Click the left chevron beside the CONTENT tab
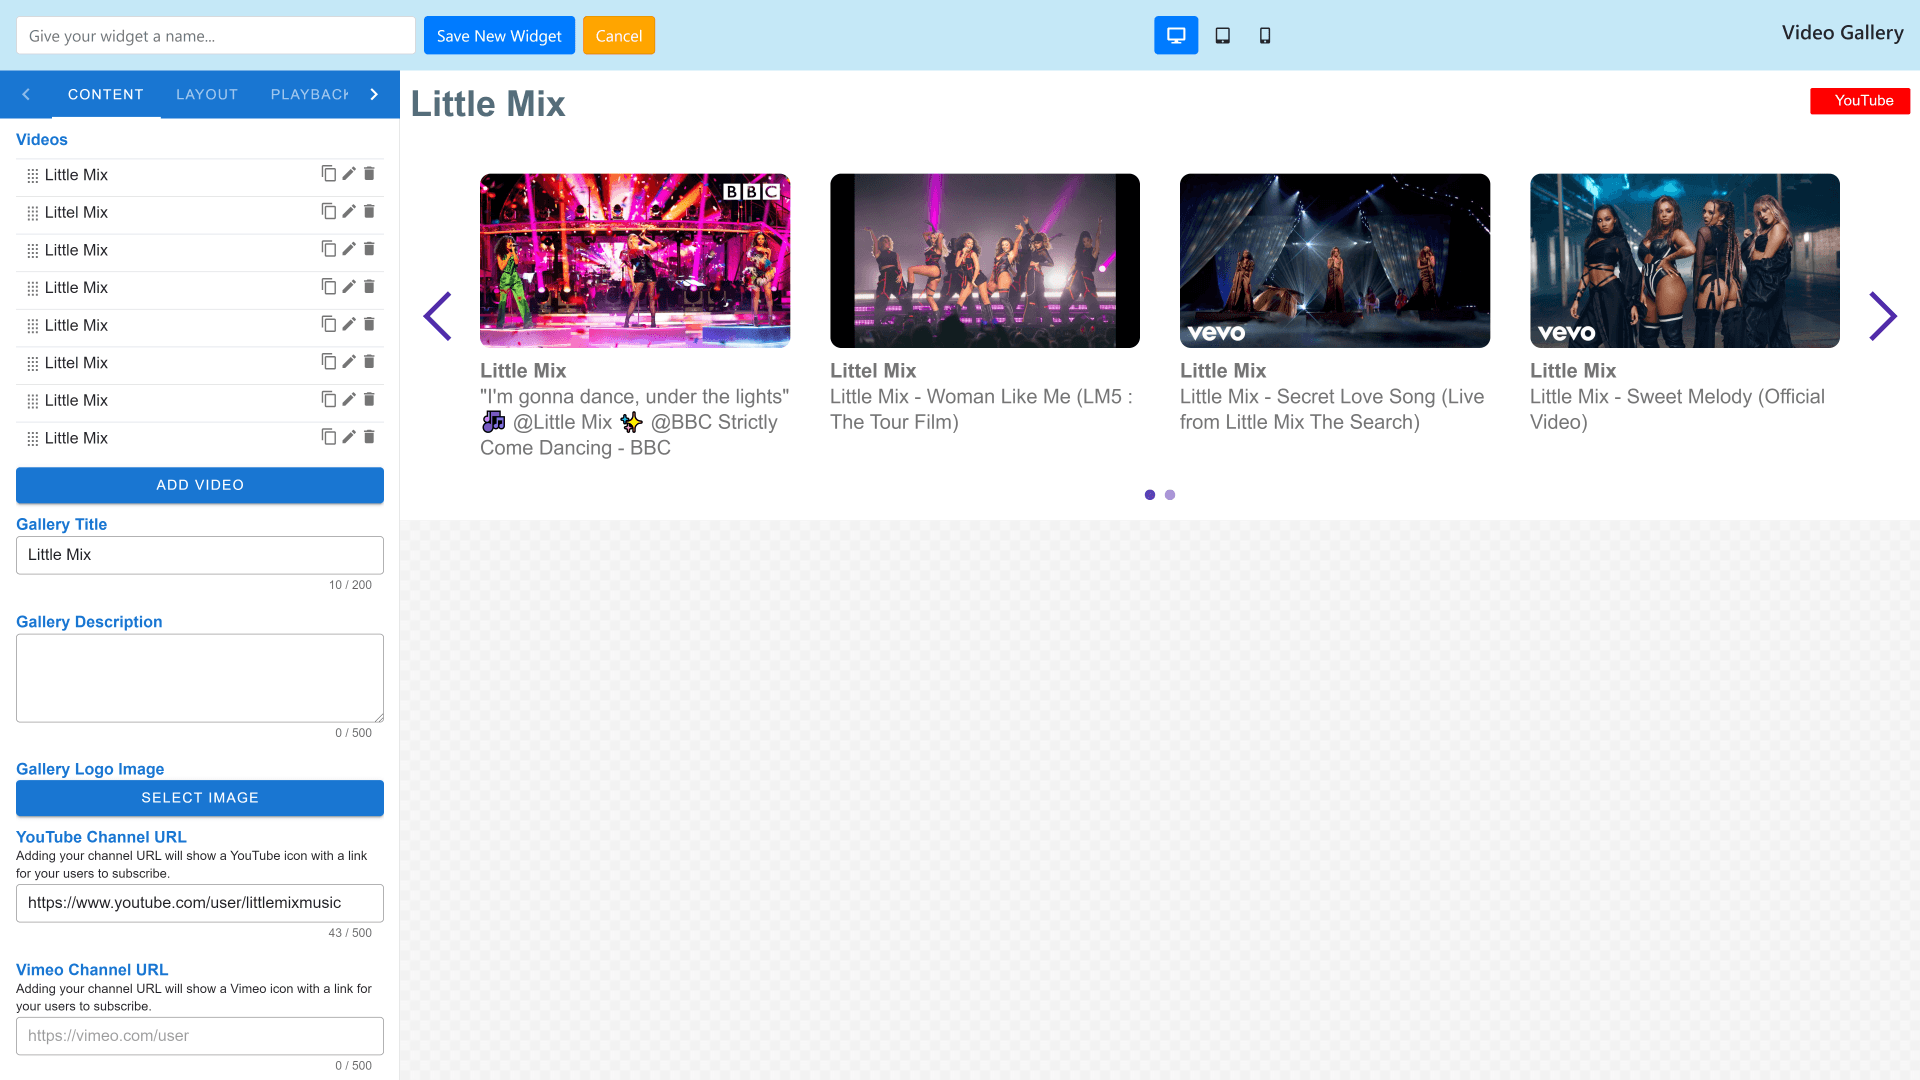 point(26,94)
